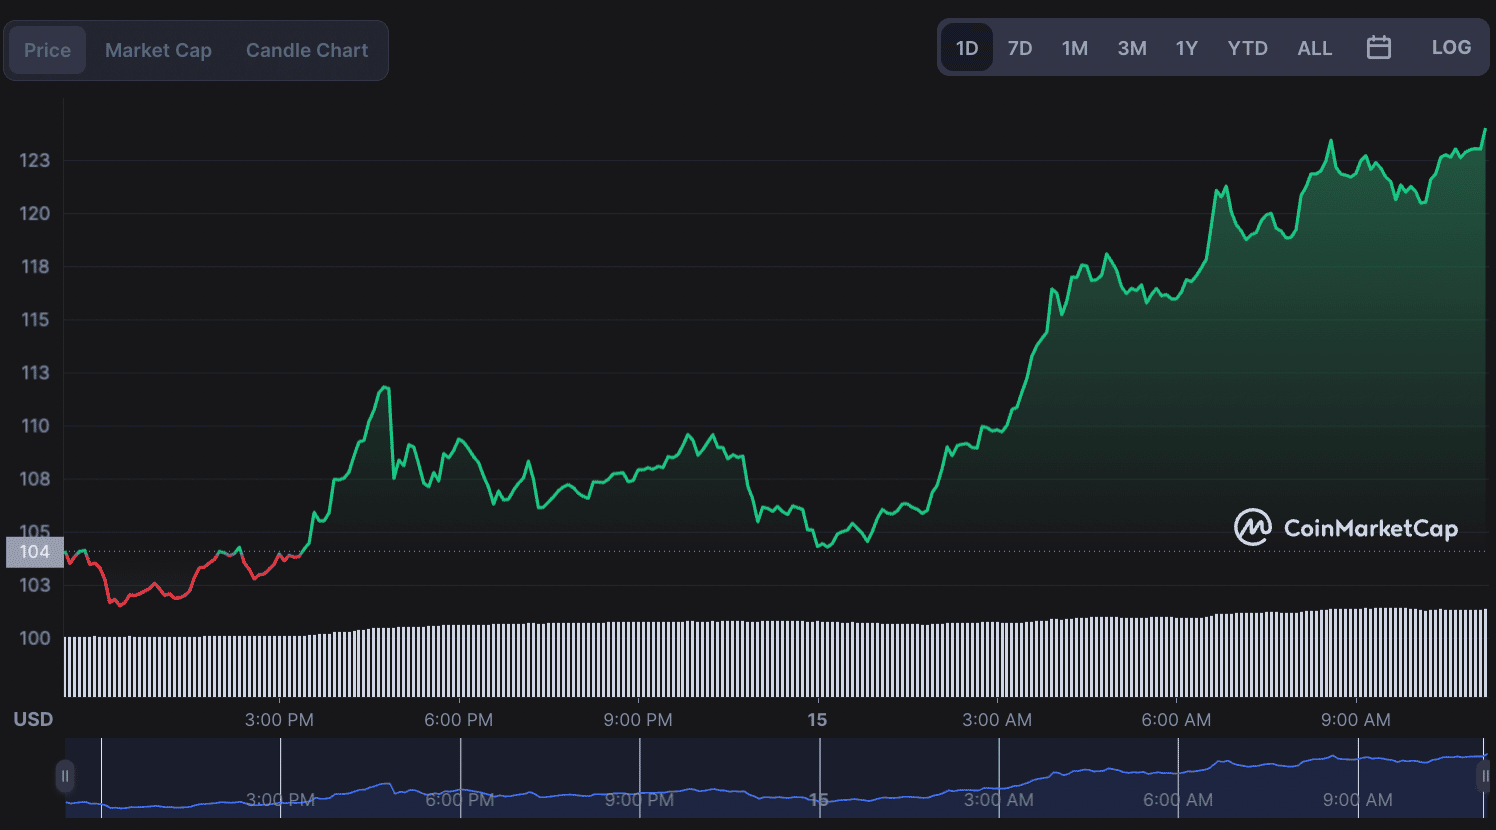Select the 1M time range

[1075, 48]
